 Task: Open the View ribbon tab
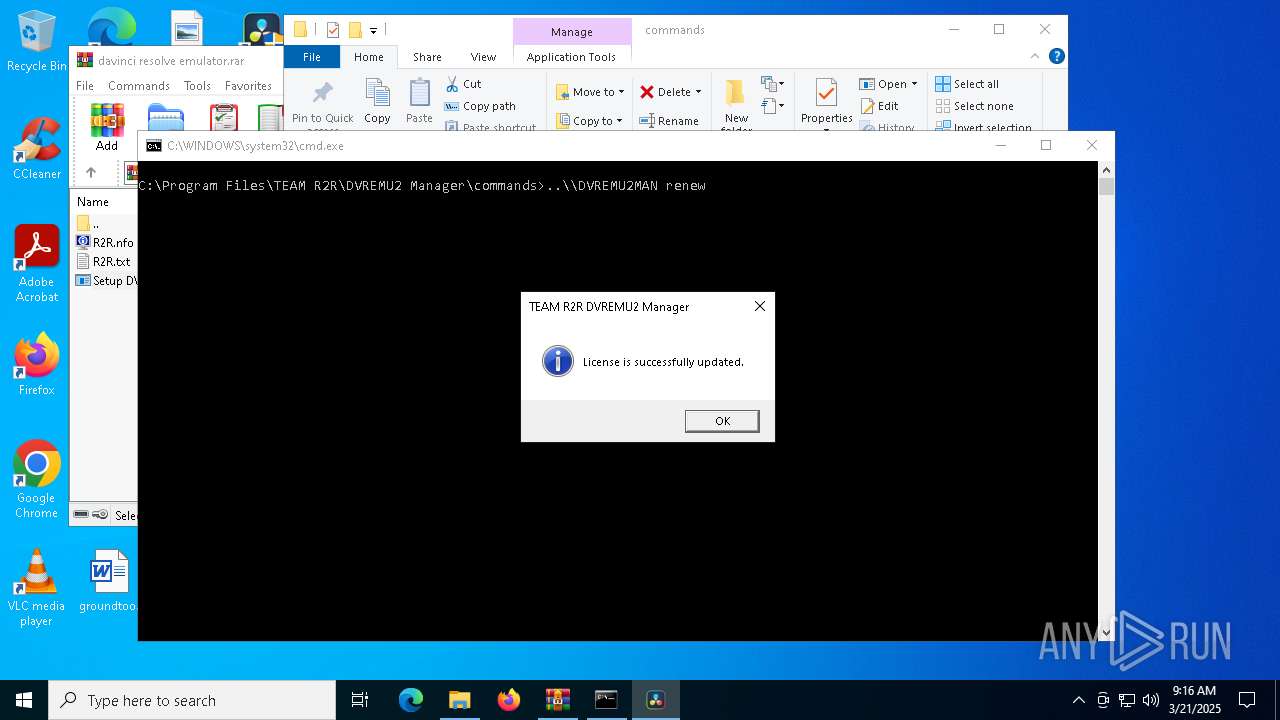(x=483, y=57)
